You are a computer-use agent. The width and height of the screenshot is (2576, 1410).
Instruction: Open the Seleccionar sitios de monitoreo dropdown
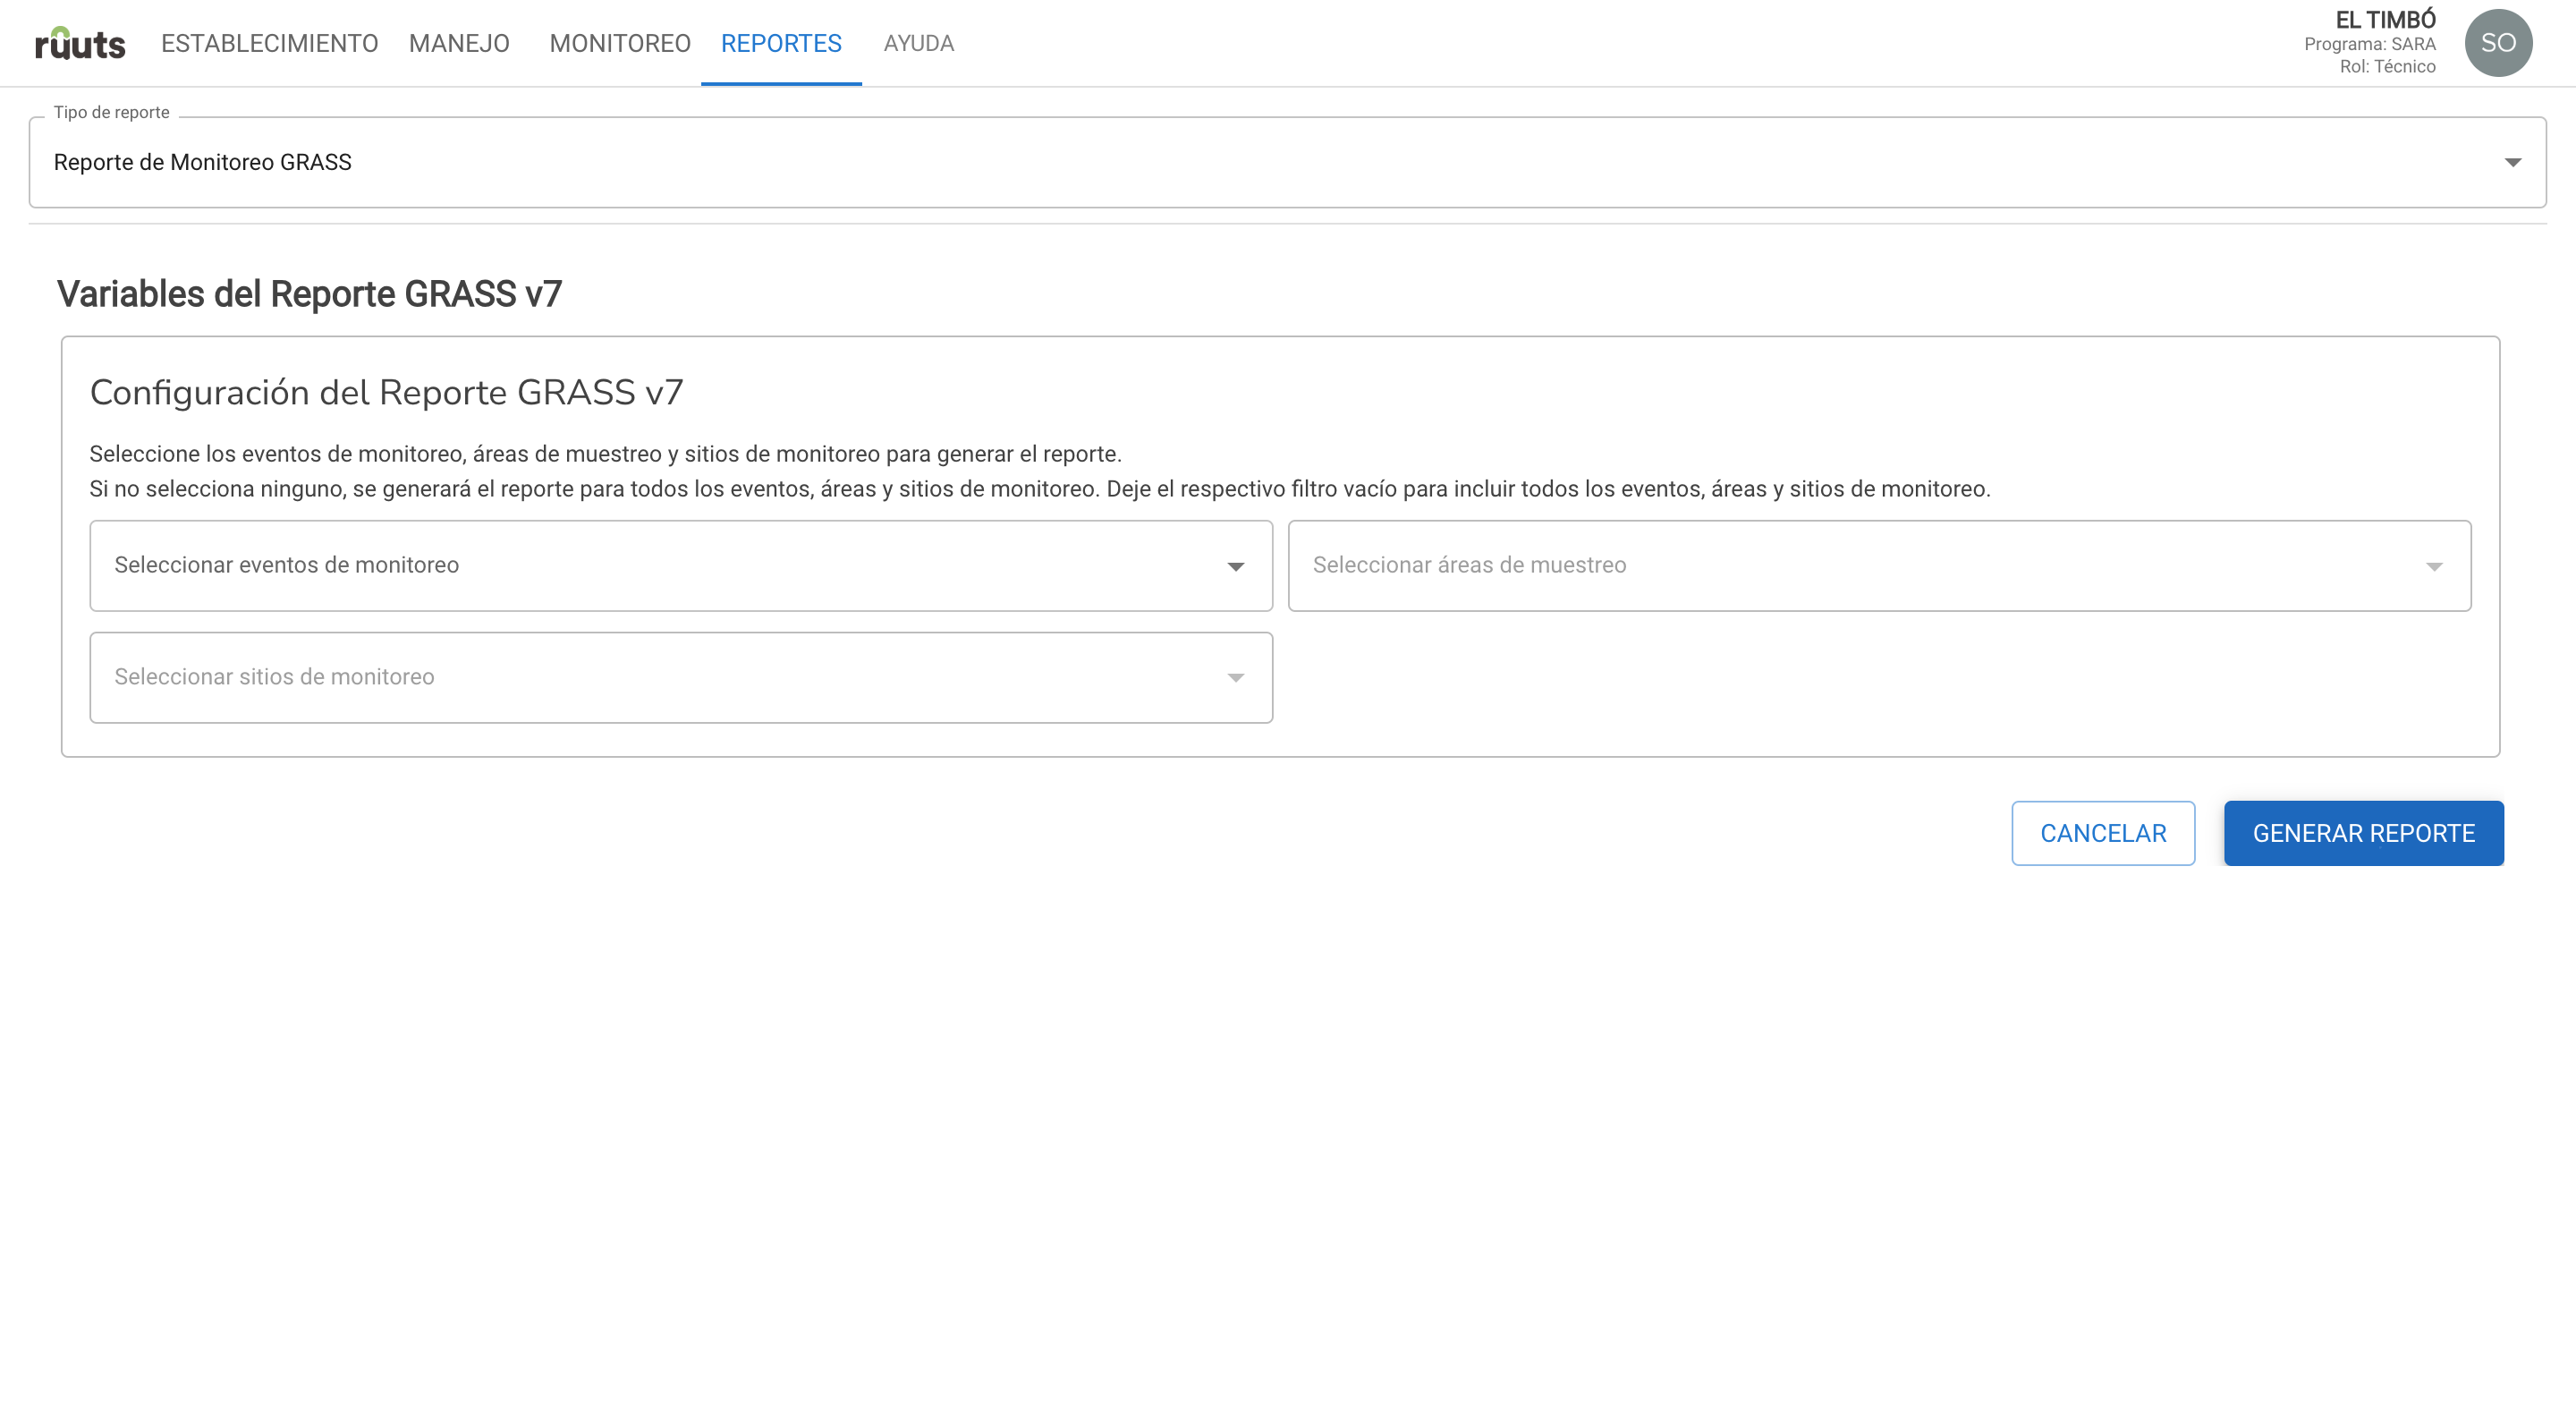pos(600,677)
